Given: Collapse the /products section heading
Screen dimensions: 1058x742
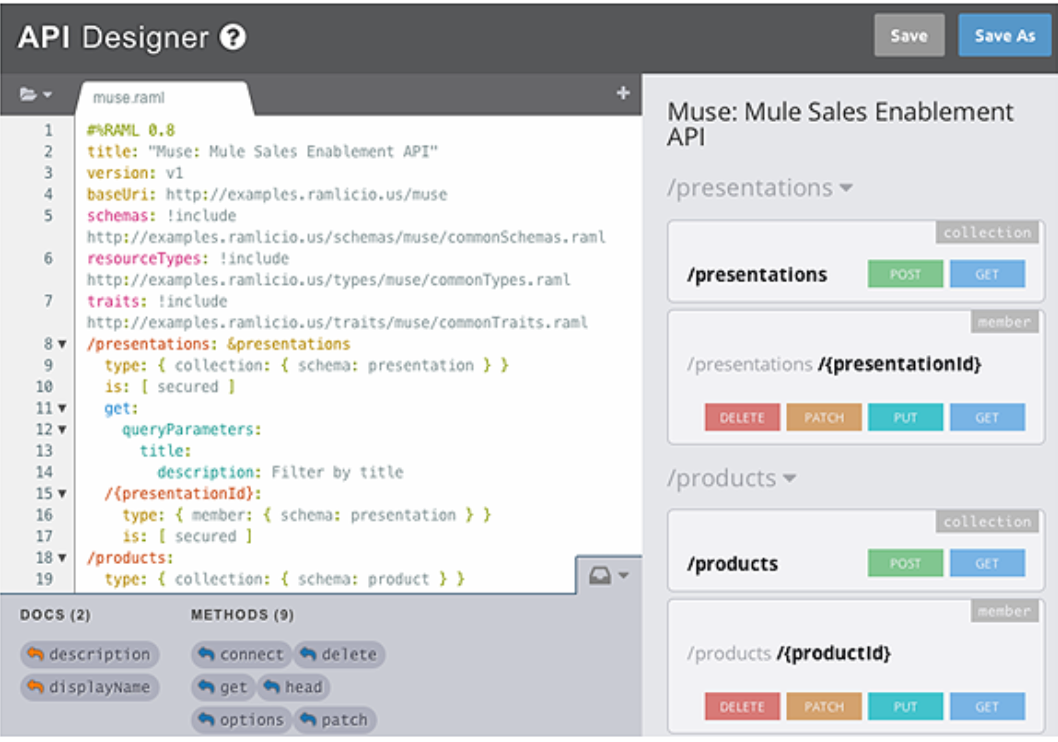Looking at the screenshot, I should click(731, 478).
